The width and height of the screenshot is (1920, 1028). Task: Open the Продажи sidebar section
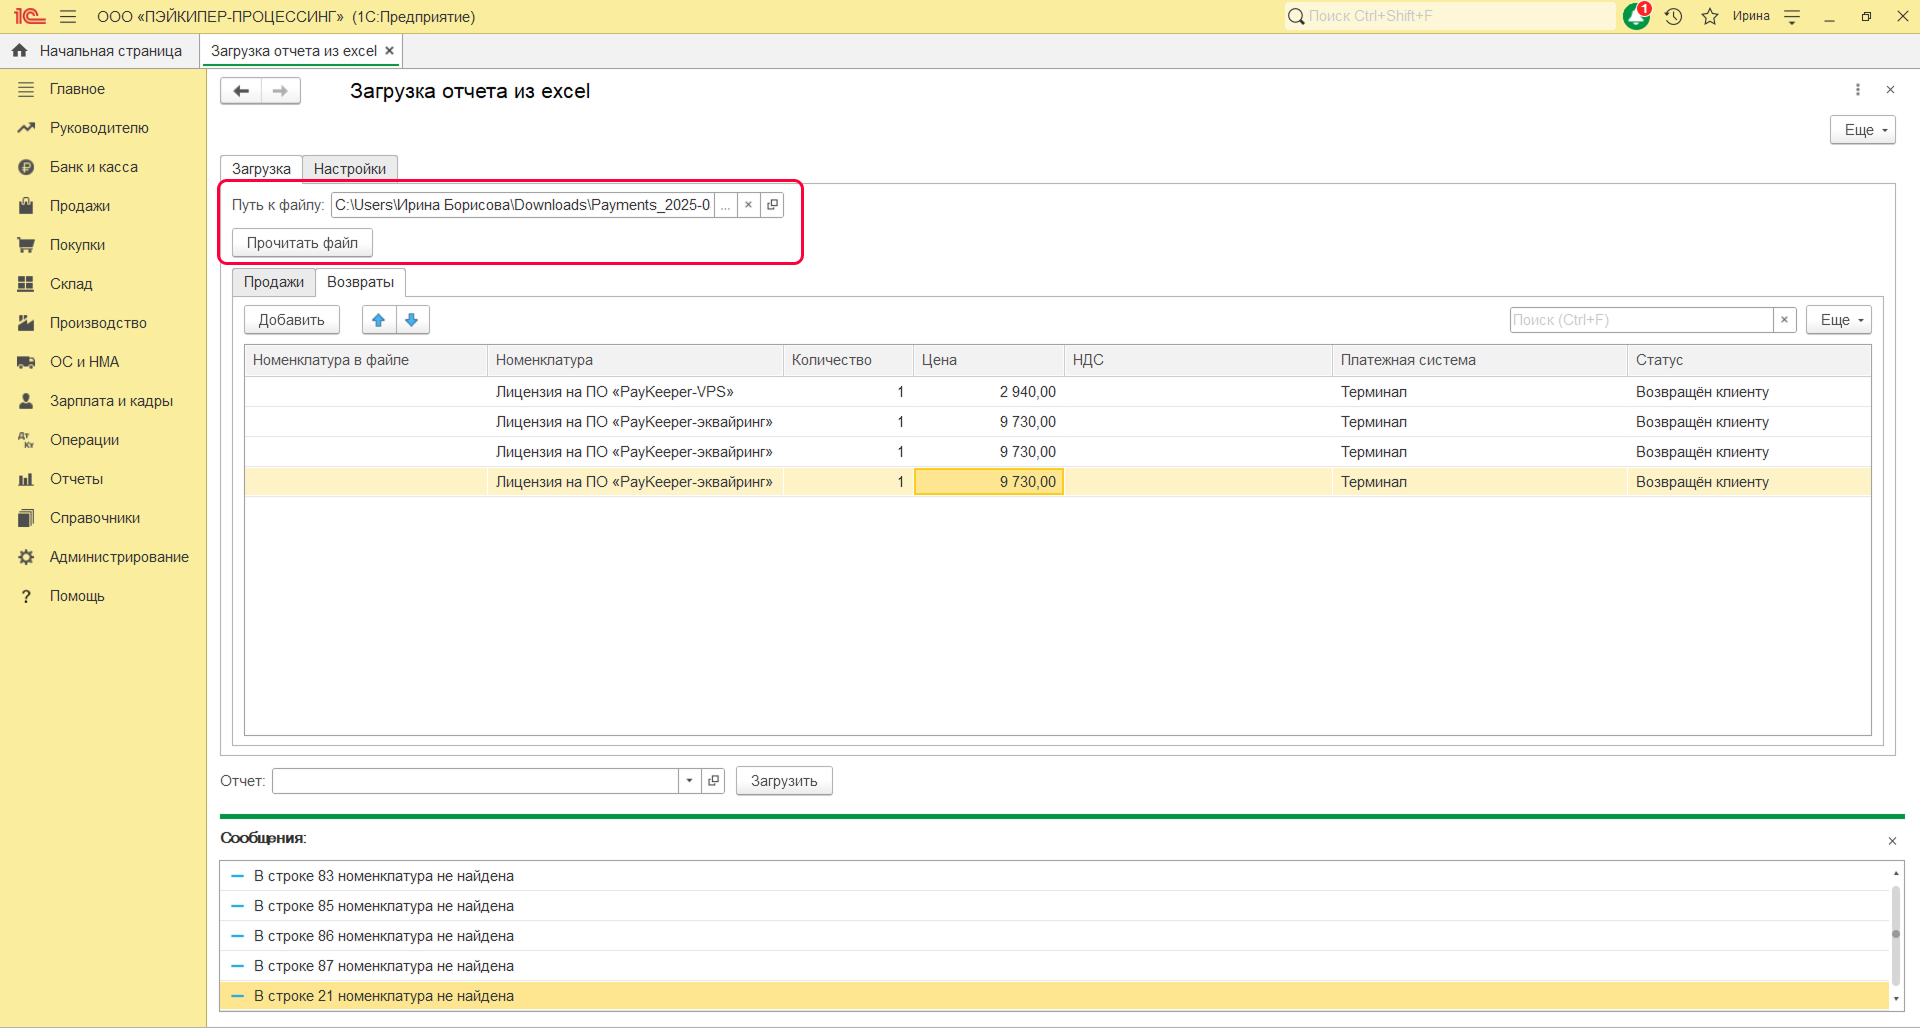tap(80, 206)
